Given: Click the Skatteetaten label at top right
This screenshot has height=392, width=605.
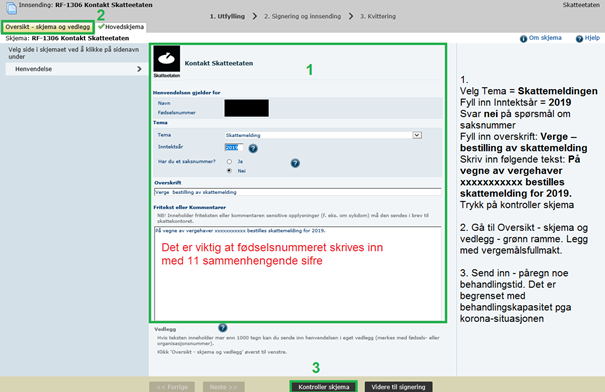Looking at the screenshot, I should click(581, 5).
